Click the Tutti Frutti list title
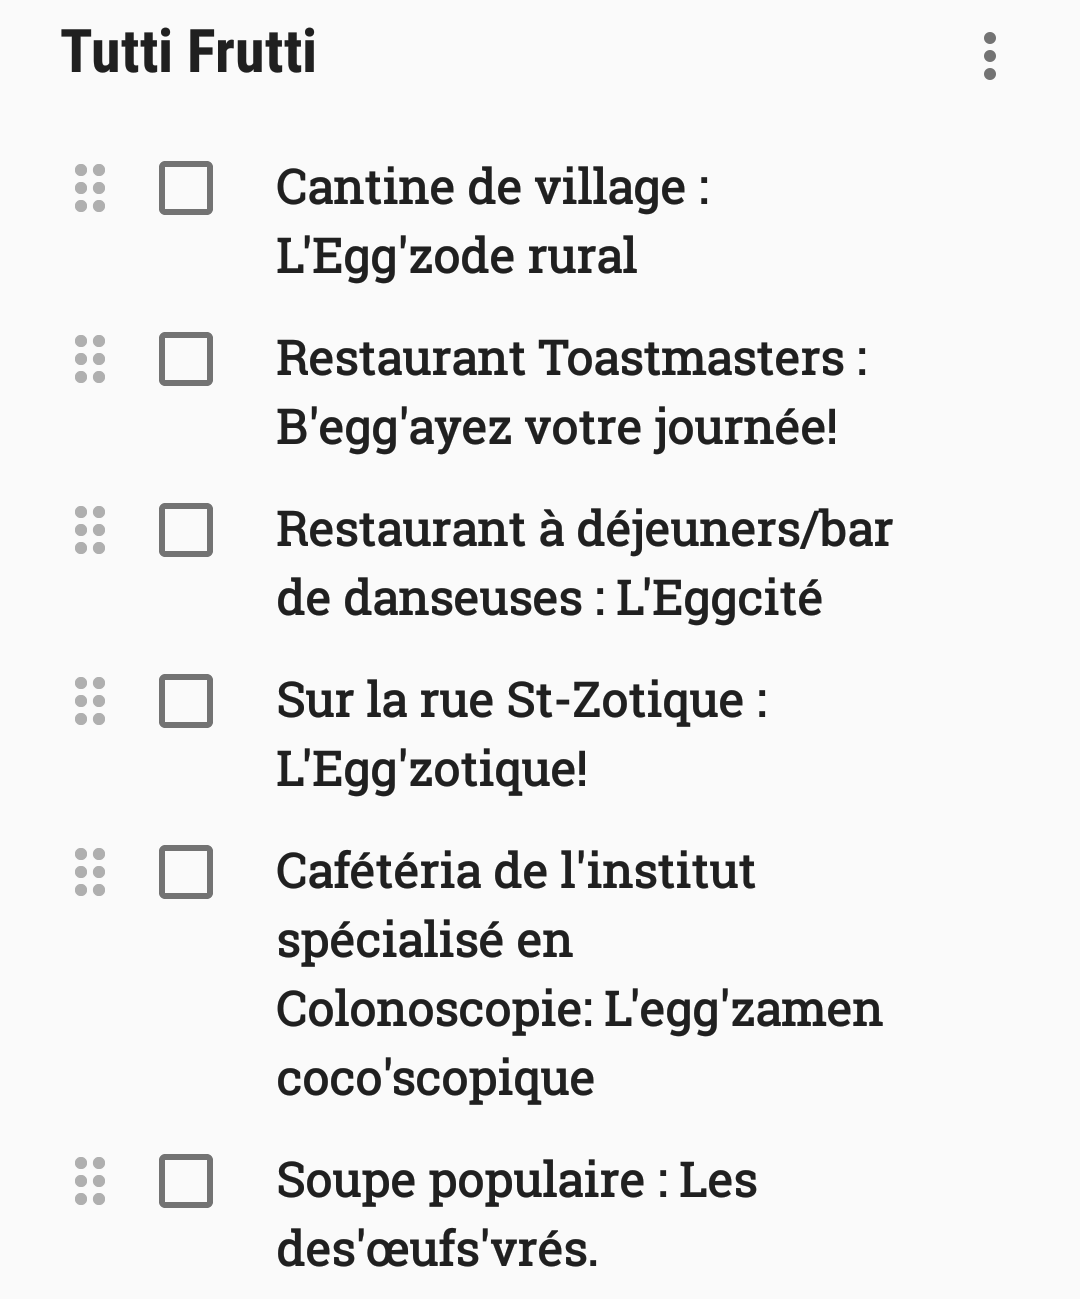1080x1299 pixels. (189, 52)
